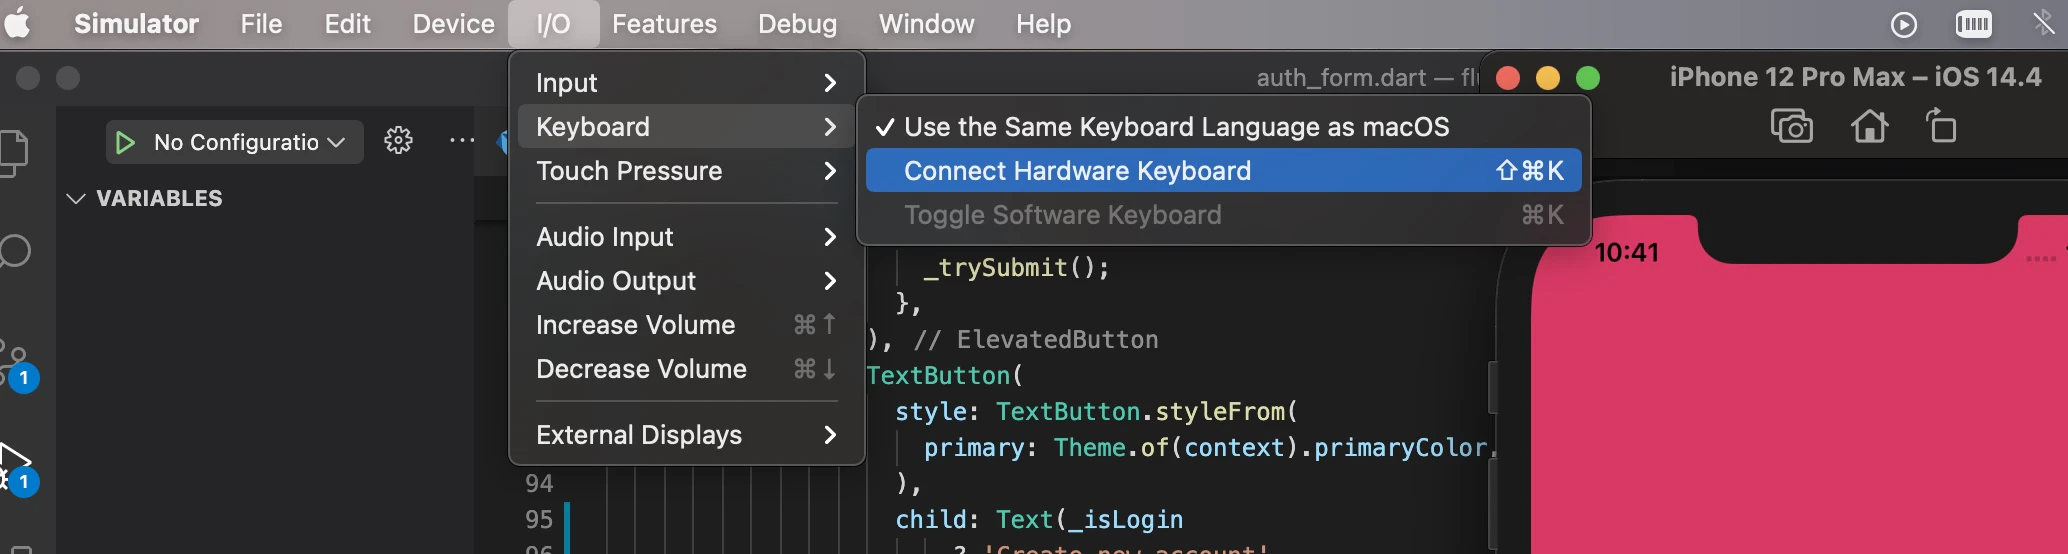This screenshot has width=2068, height=554.
Task: Choose Increase Volume
Action: [x=686, y=324]
